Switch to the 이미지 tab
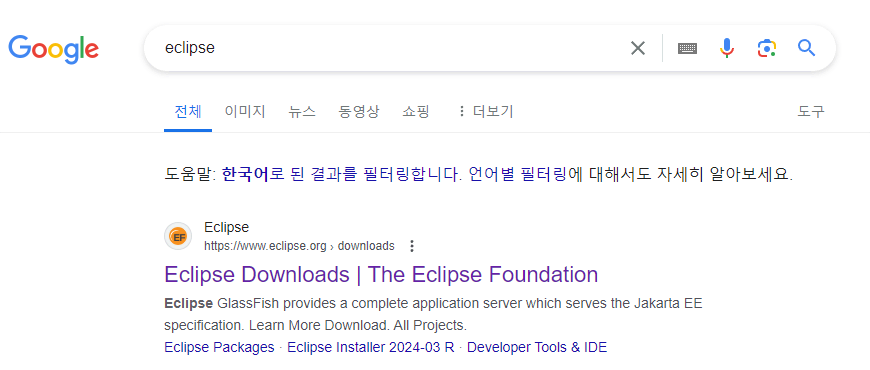Viewport: 870px width, 370px height. coord(245,111)
